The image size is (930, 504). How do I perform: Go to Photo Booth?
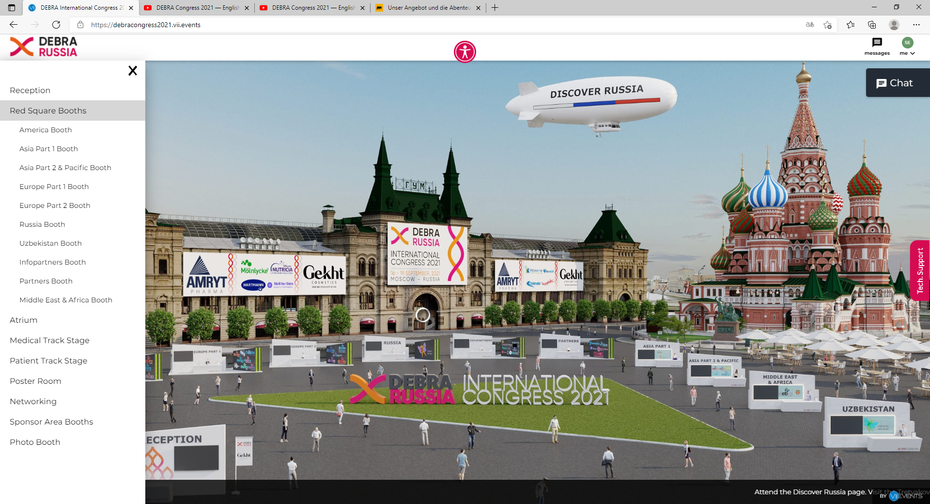click(x=34, y=442)
